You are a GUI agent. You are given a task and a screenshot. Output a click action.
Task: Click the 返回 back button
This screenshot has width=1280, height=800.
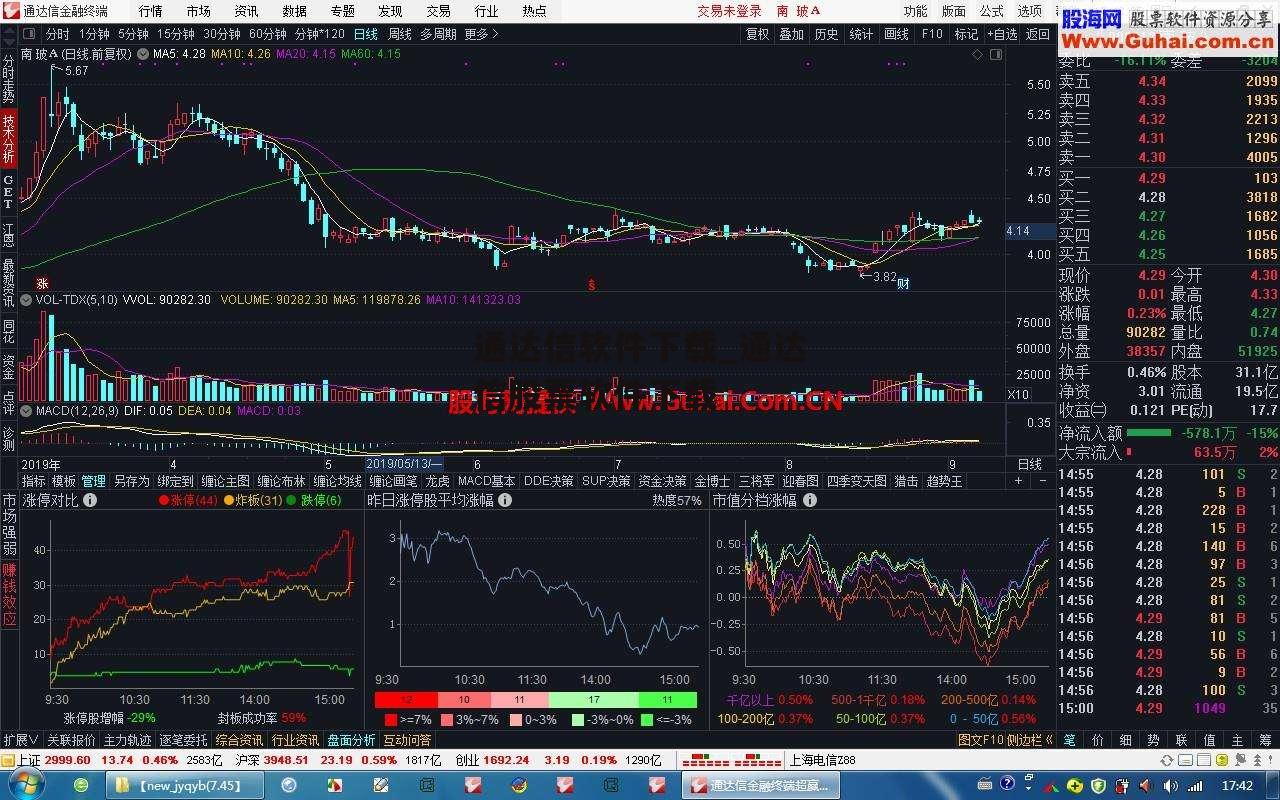click(x=1038, y=33)
